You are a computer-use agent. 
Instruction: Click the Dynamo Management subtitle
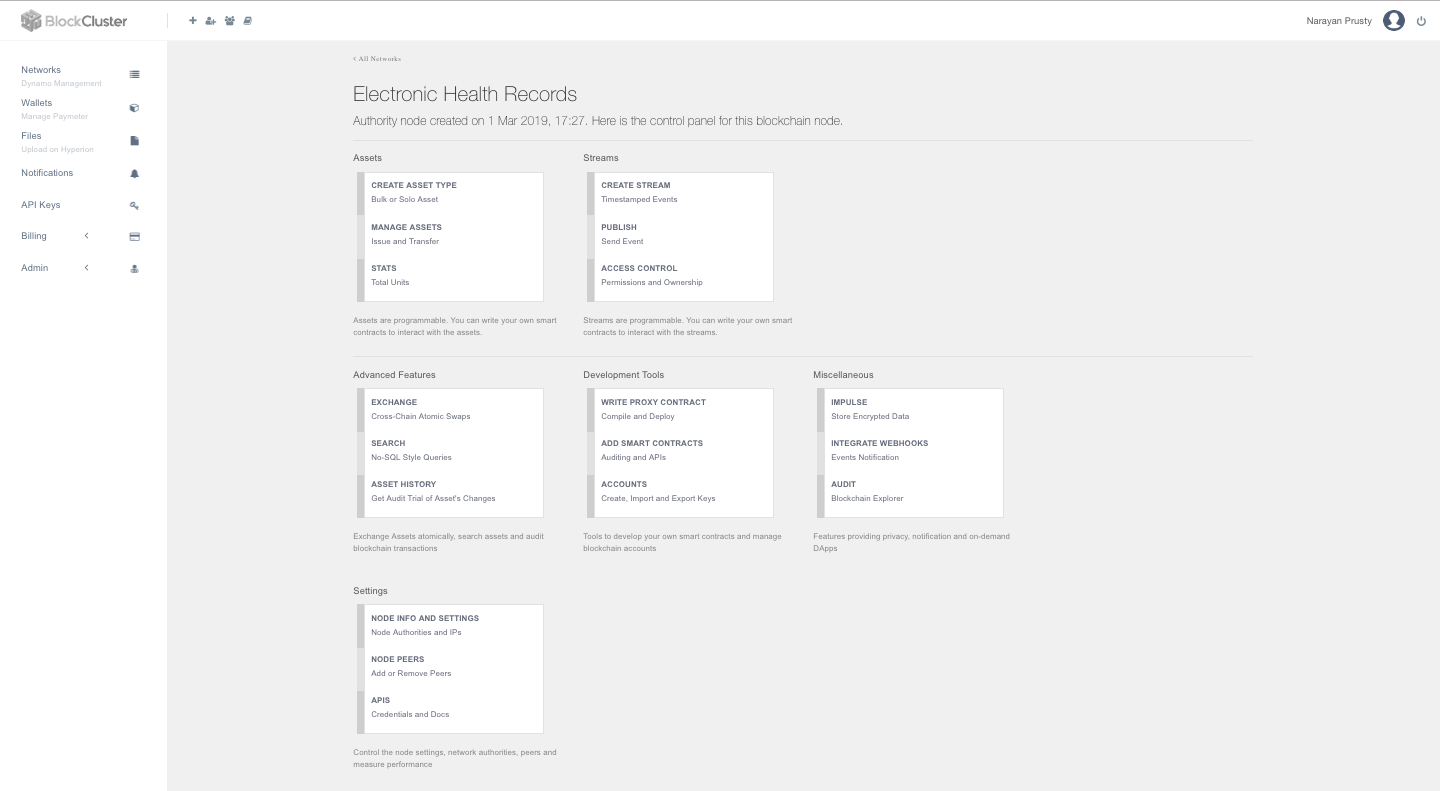pos(61,84)
